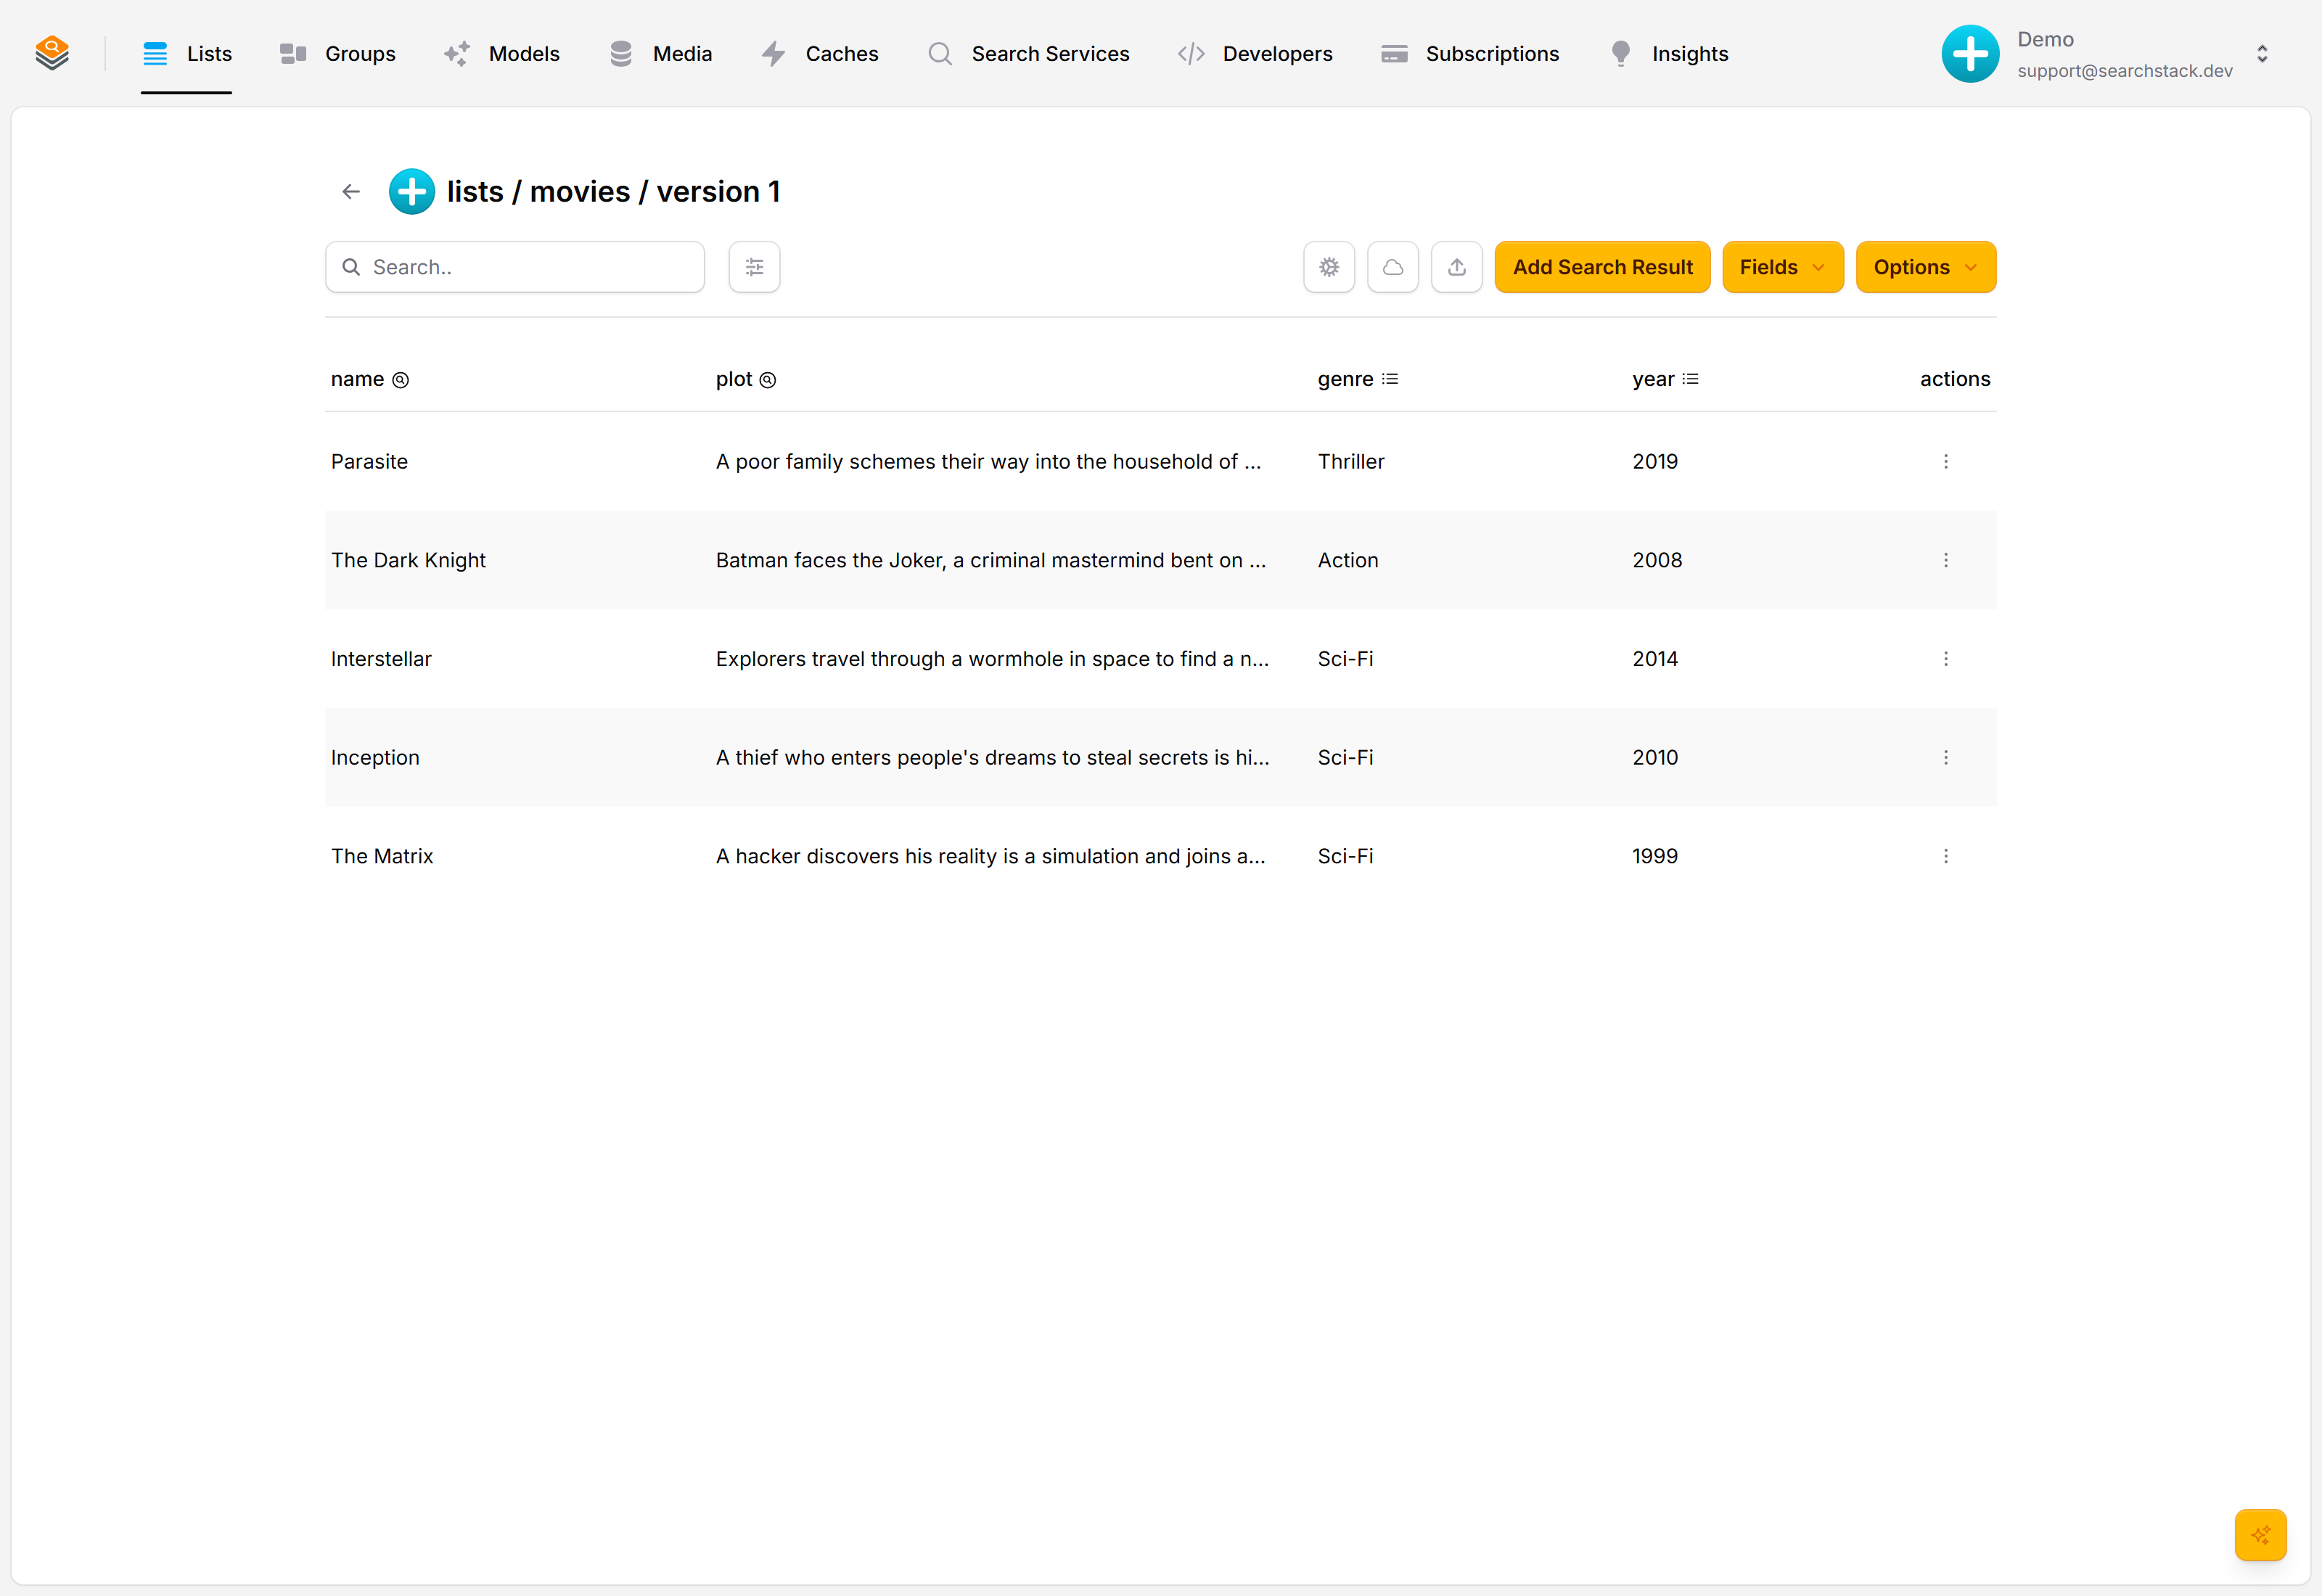Click the genre column list icon
The width and height of the screenshot is (2322, 1596).
(x=1390, y=379)
